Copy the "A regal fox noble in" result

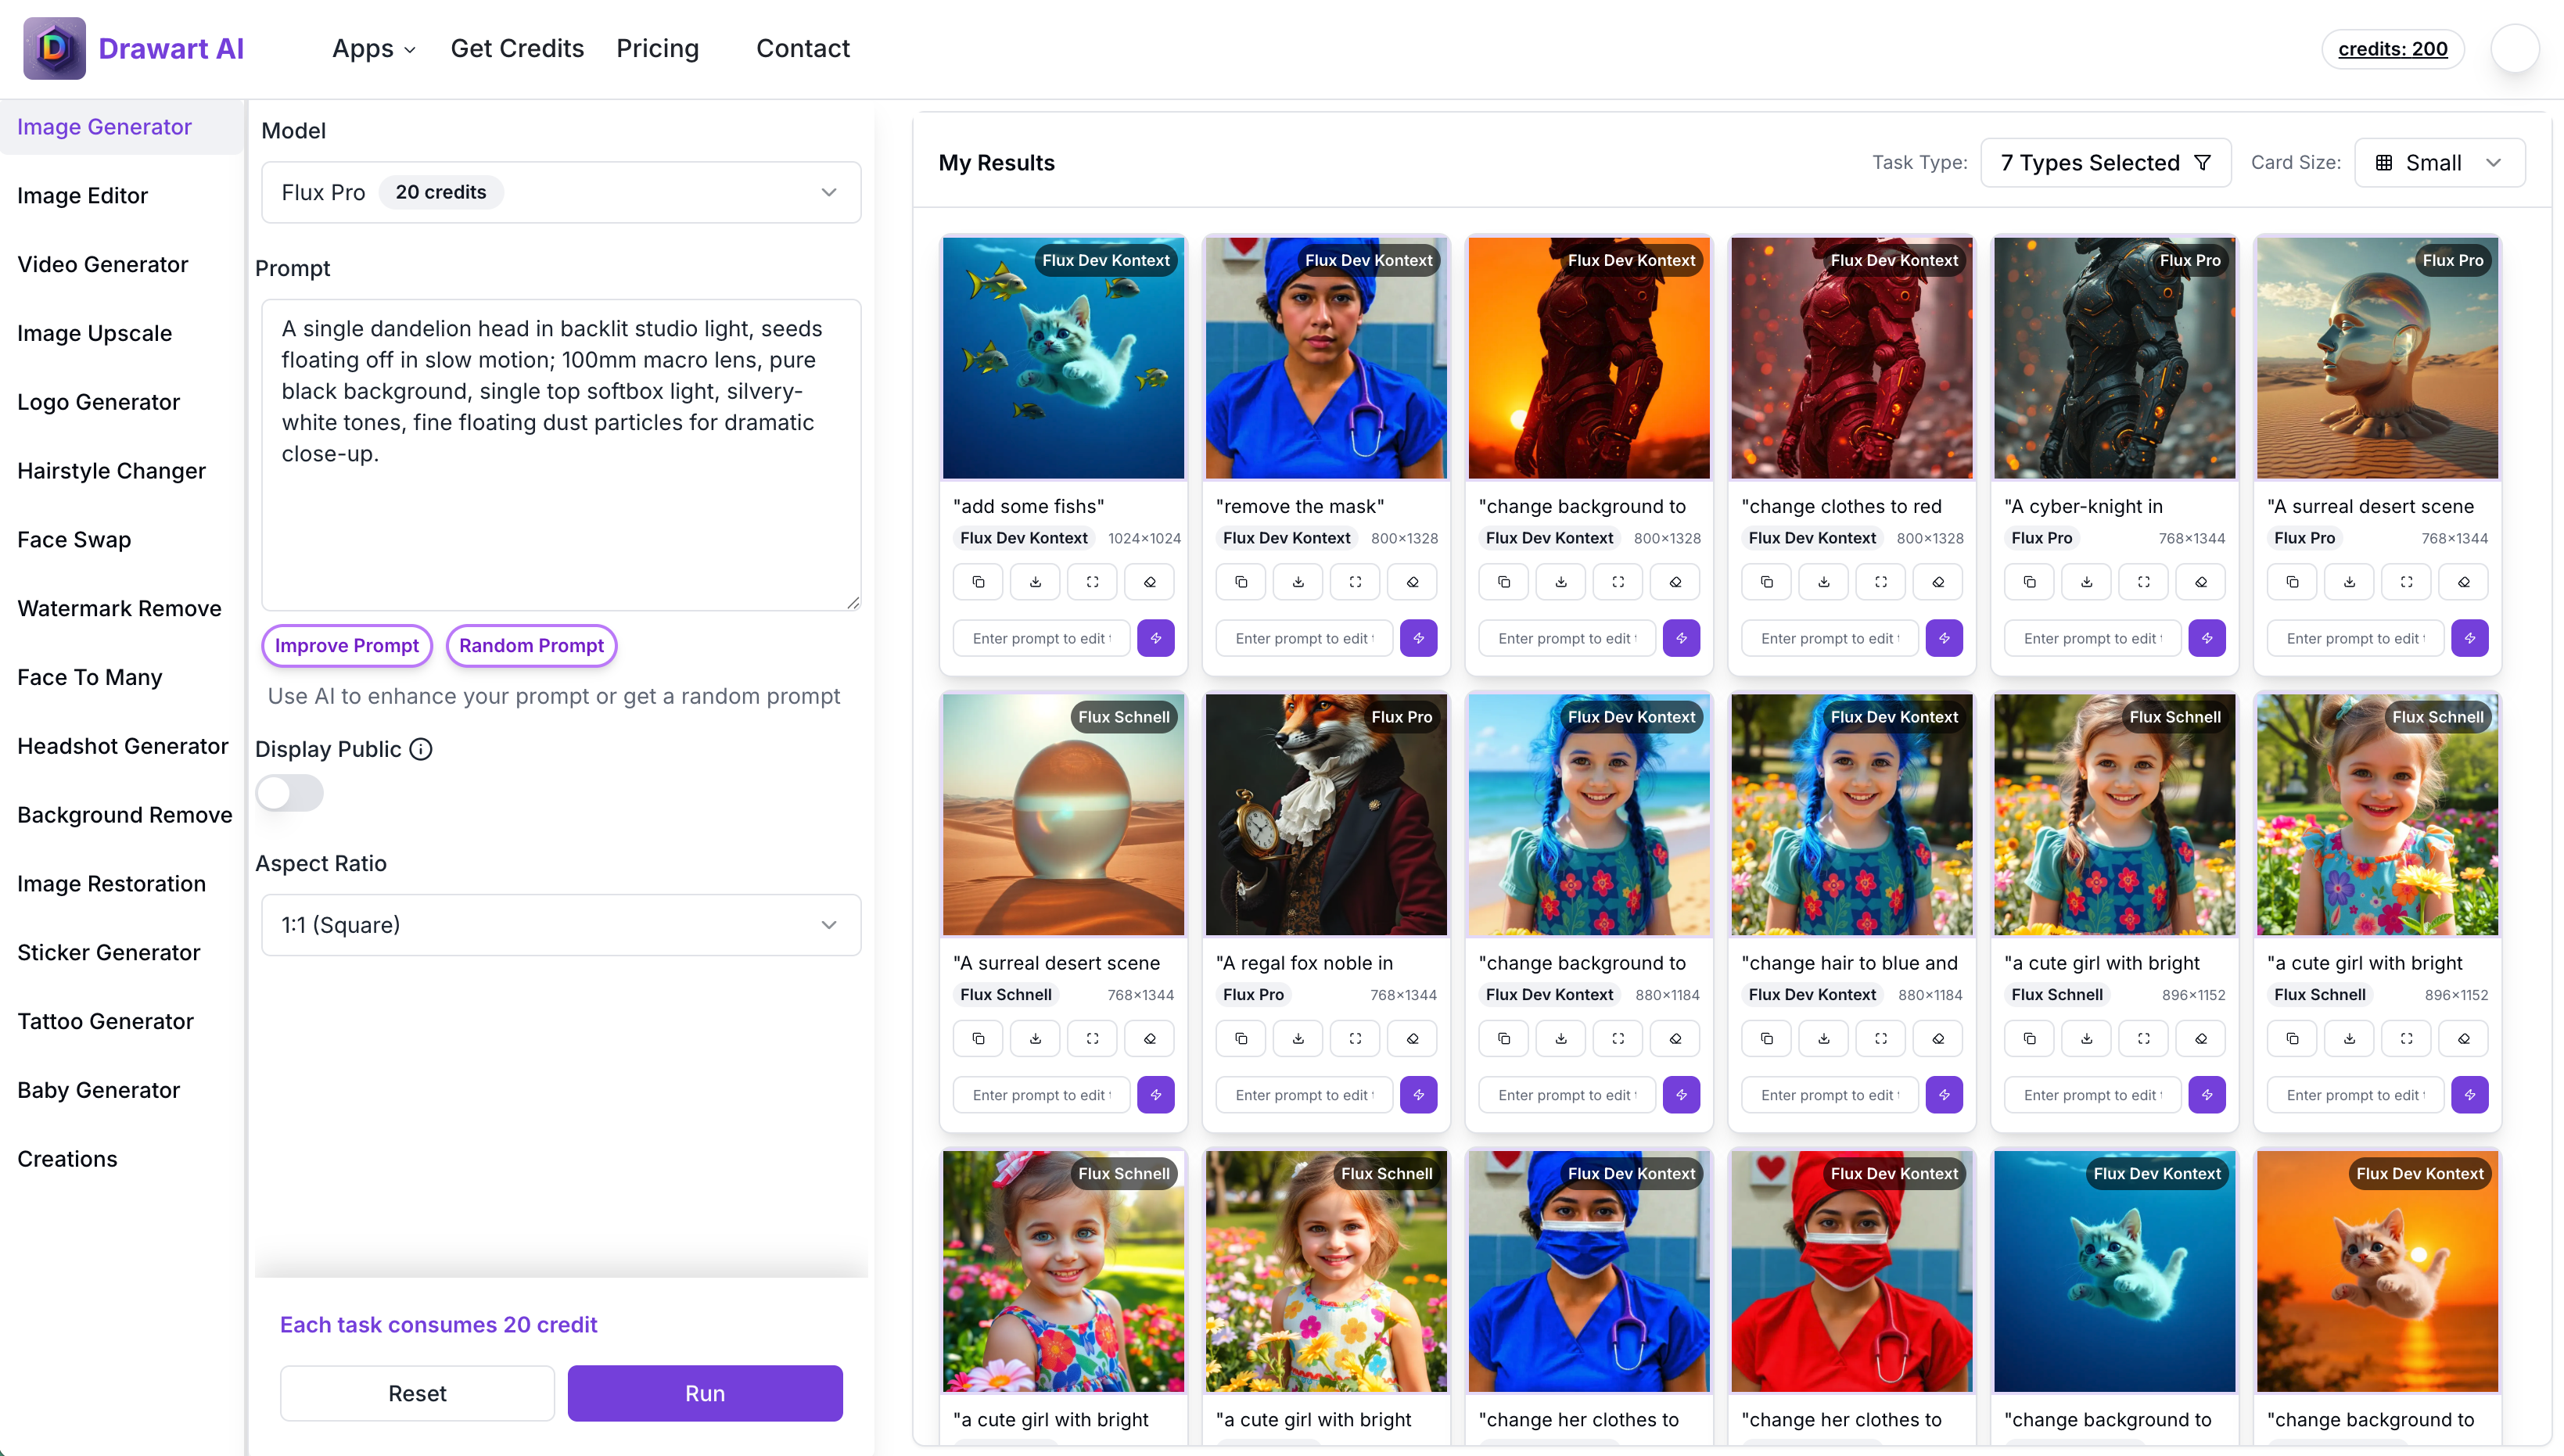tap(1241, 1039)
